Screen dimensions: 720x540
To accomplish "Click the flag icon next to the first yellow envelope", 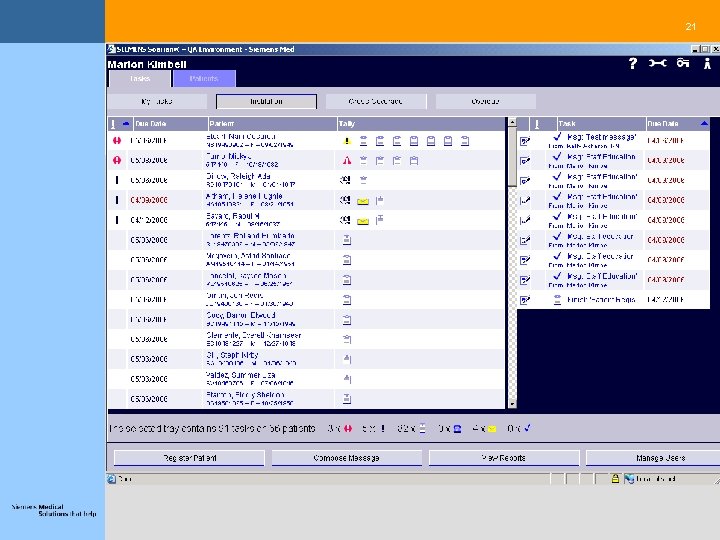I will tap(379, 200).
